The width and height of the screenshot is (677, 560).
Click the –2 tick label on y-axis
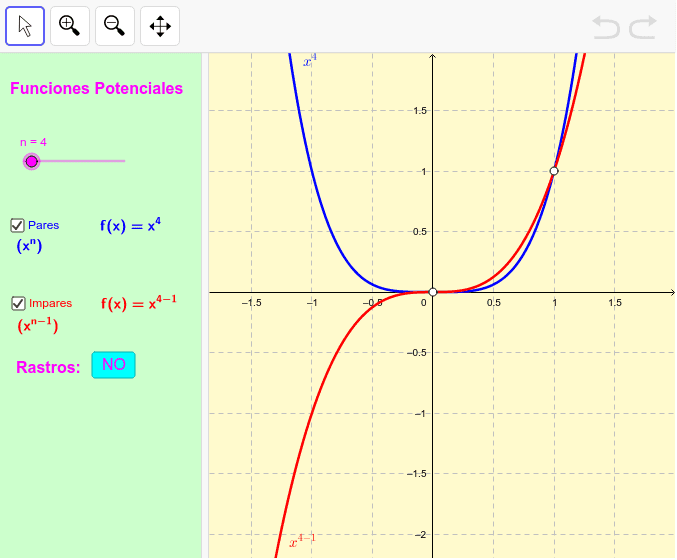(x=420, y=535)
